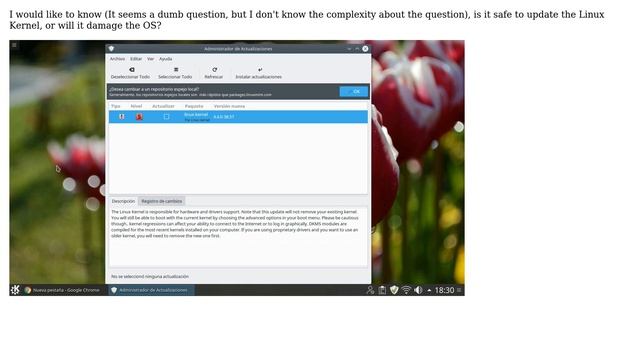The image size is (640, 360).
Task: Click the Tipo icon on the kernel row
Action: click(x=122, y=117)
